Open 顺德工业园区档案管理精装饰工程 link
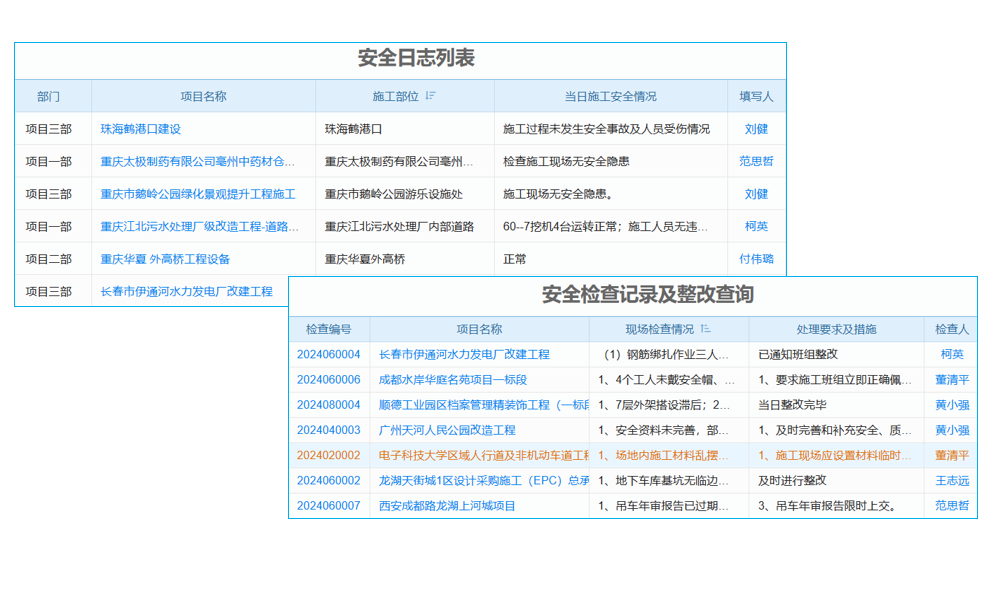Viewport: 1000px width, 600px height. point(472,404)
